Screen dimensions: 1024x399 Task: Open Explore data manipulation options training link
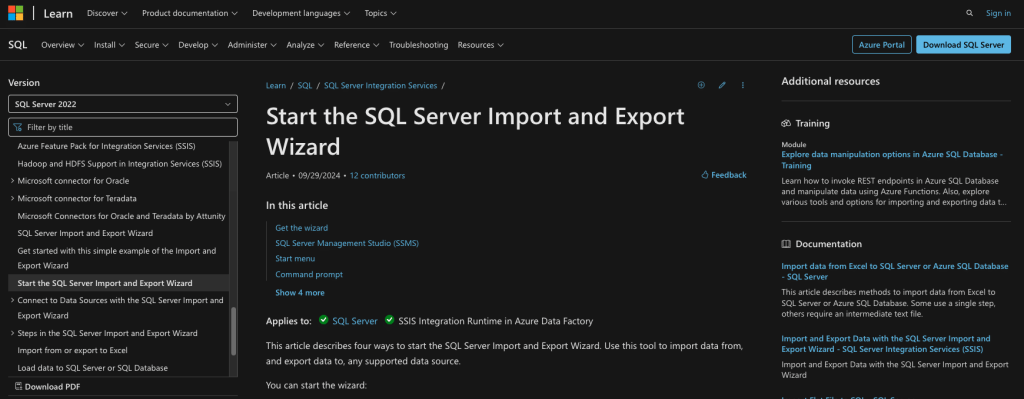891,160
